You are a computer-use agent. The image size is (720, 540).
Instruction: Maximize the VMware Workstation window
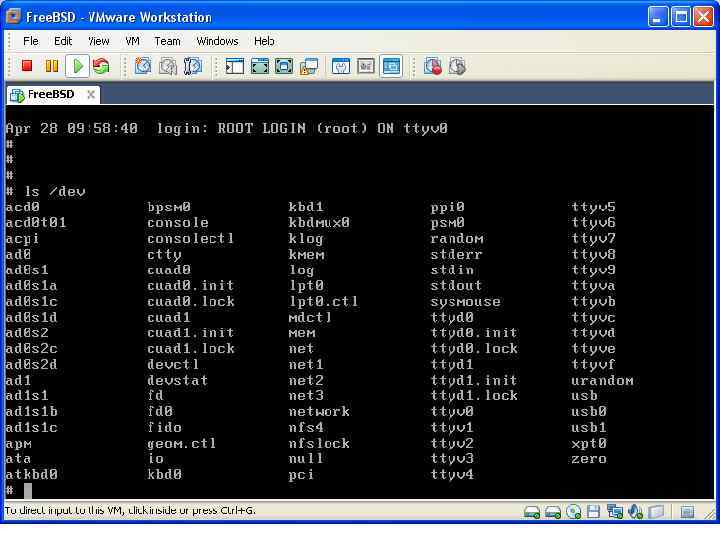tap(681, 17)
